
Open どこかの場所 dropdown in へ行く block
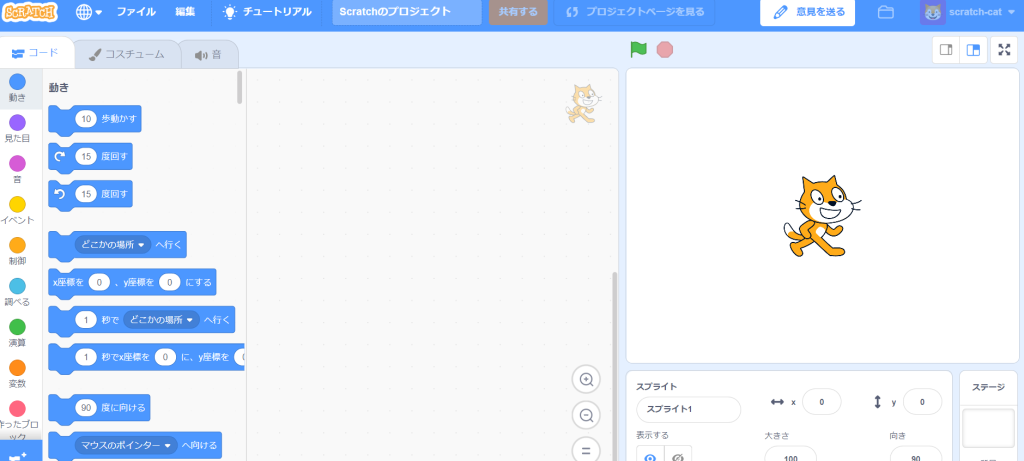coord(113,245)
